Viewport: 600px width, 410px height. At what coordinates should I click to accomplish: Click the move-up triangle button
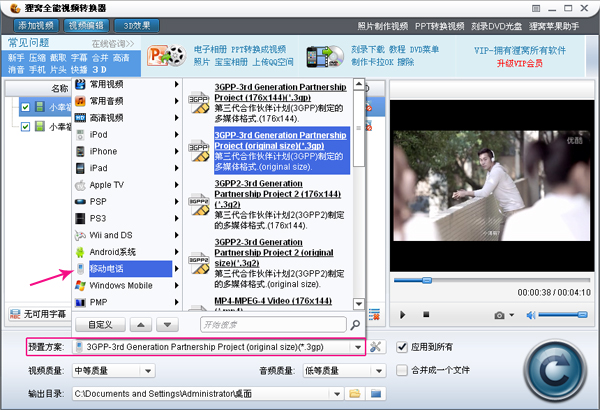tap(141, 325)
